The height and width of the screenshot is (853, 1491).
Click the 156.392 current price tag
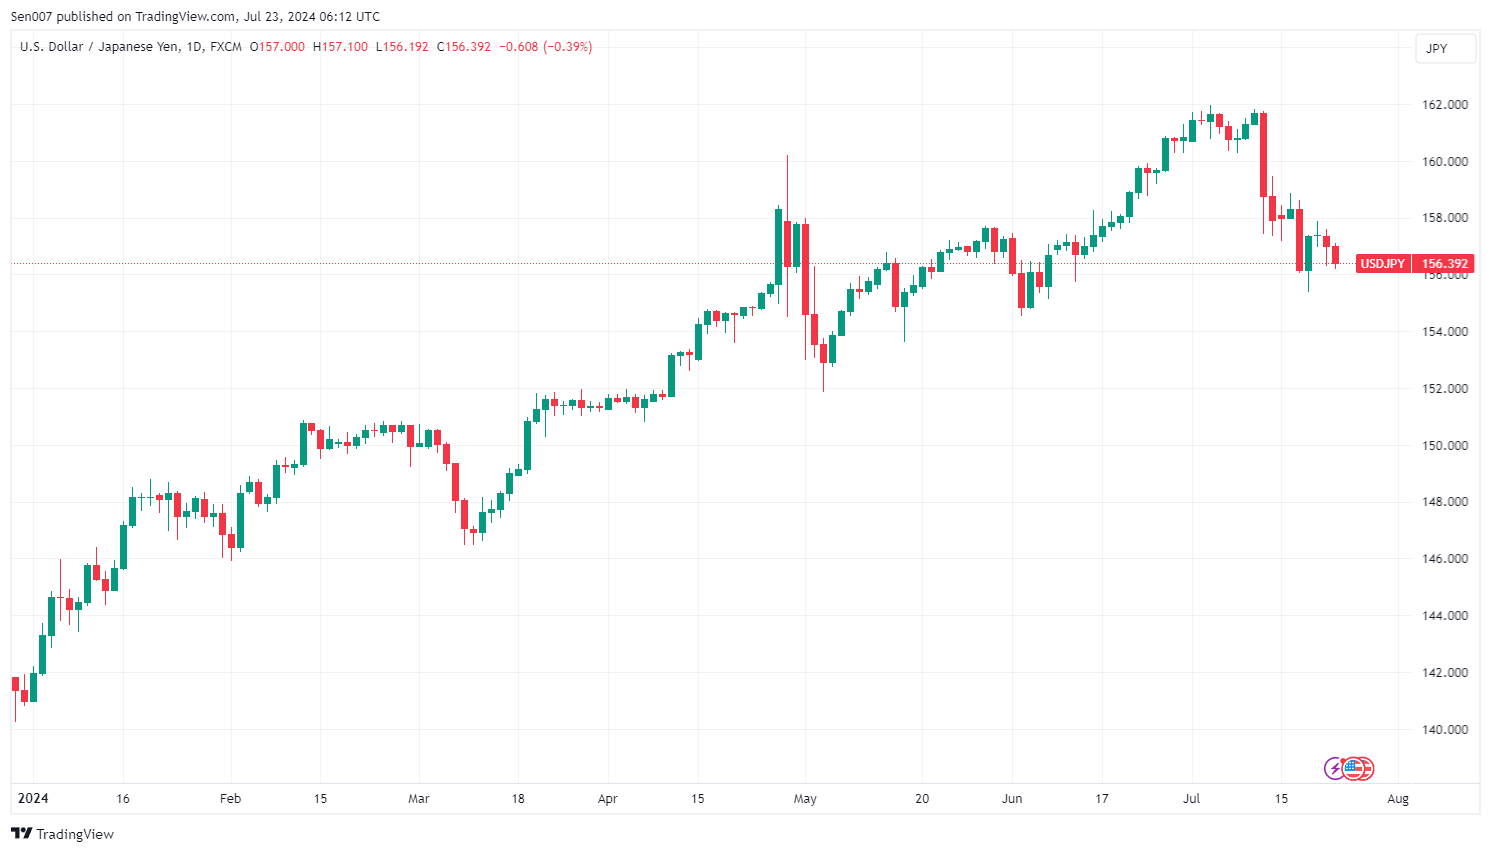pyautogui.click(x=1445, y=264)
